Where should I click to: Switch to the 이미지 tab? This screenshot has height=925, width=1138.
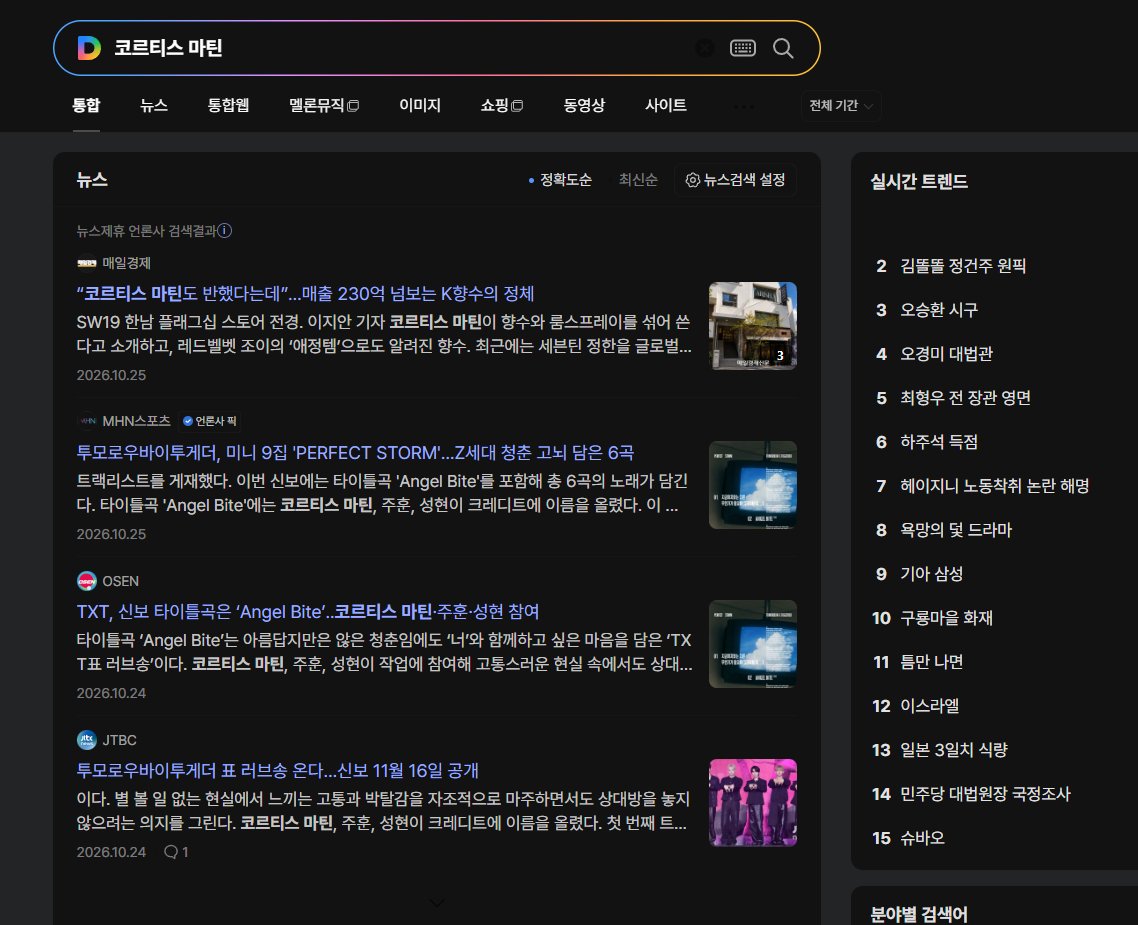coord(419,106)
